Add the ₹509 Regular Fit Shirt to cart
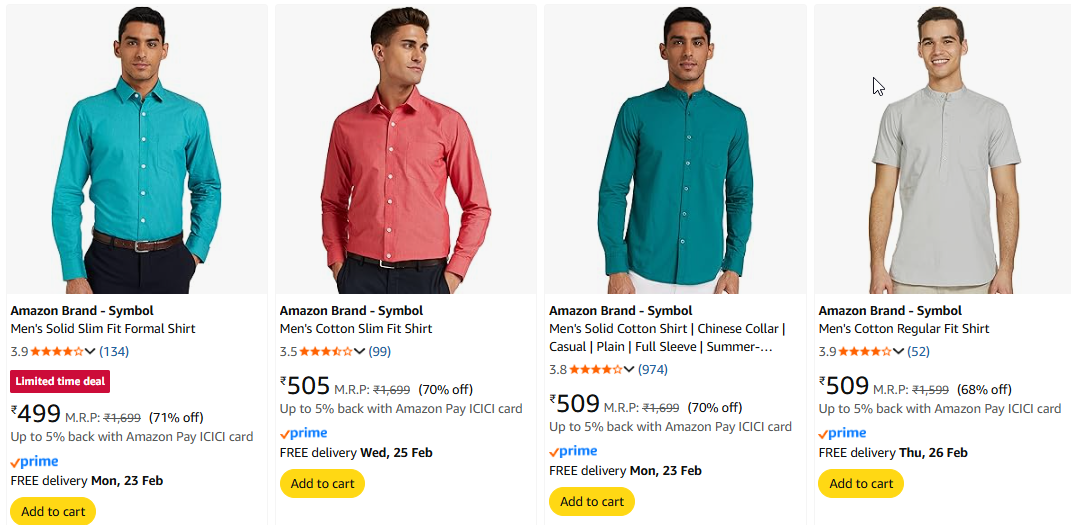The image size is (1071, 525). coord(861,483)
